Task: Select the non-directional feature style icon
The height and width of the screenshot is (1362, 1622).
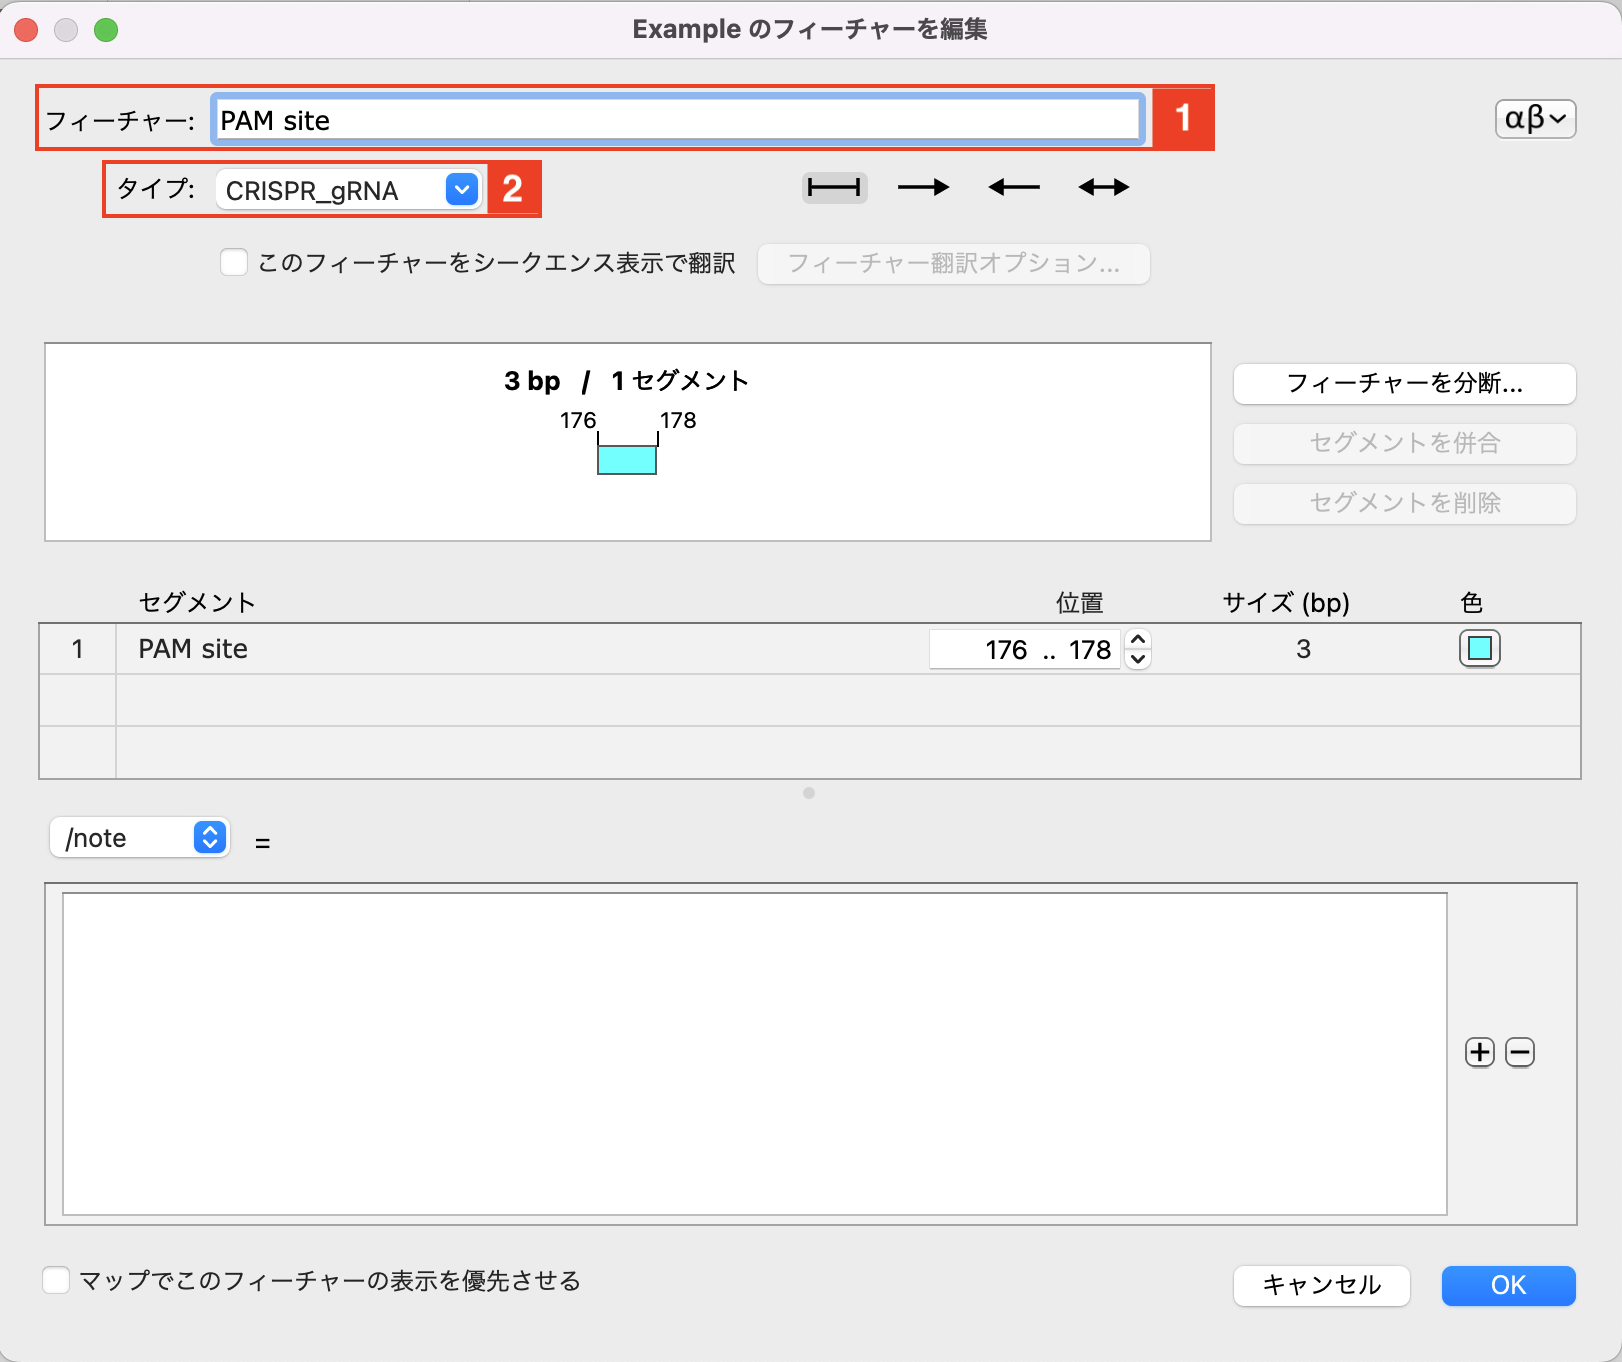Action: [x=833, y=187]
